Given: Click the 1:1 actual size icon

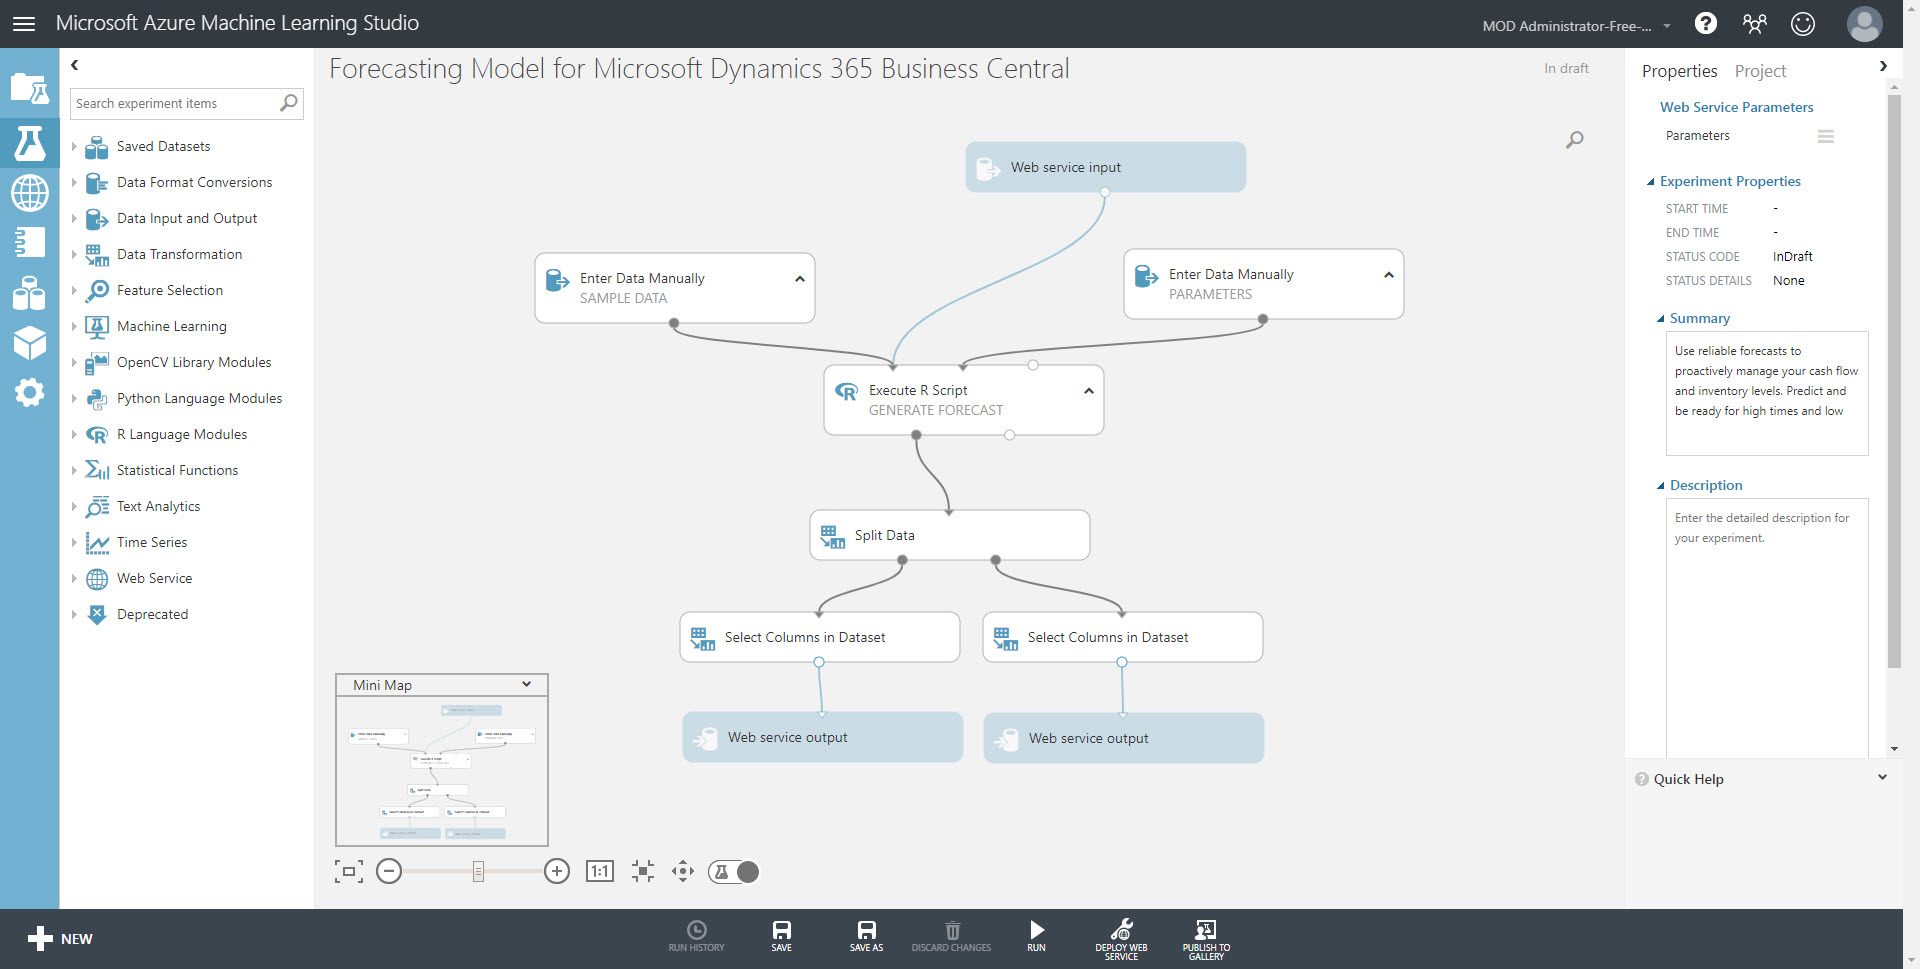Looking at the screenshot, I should point(600,871).
